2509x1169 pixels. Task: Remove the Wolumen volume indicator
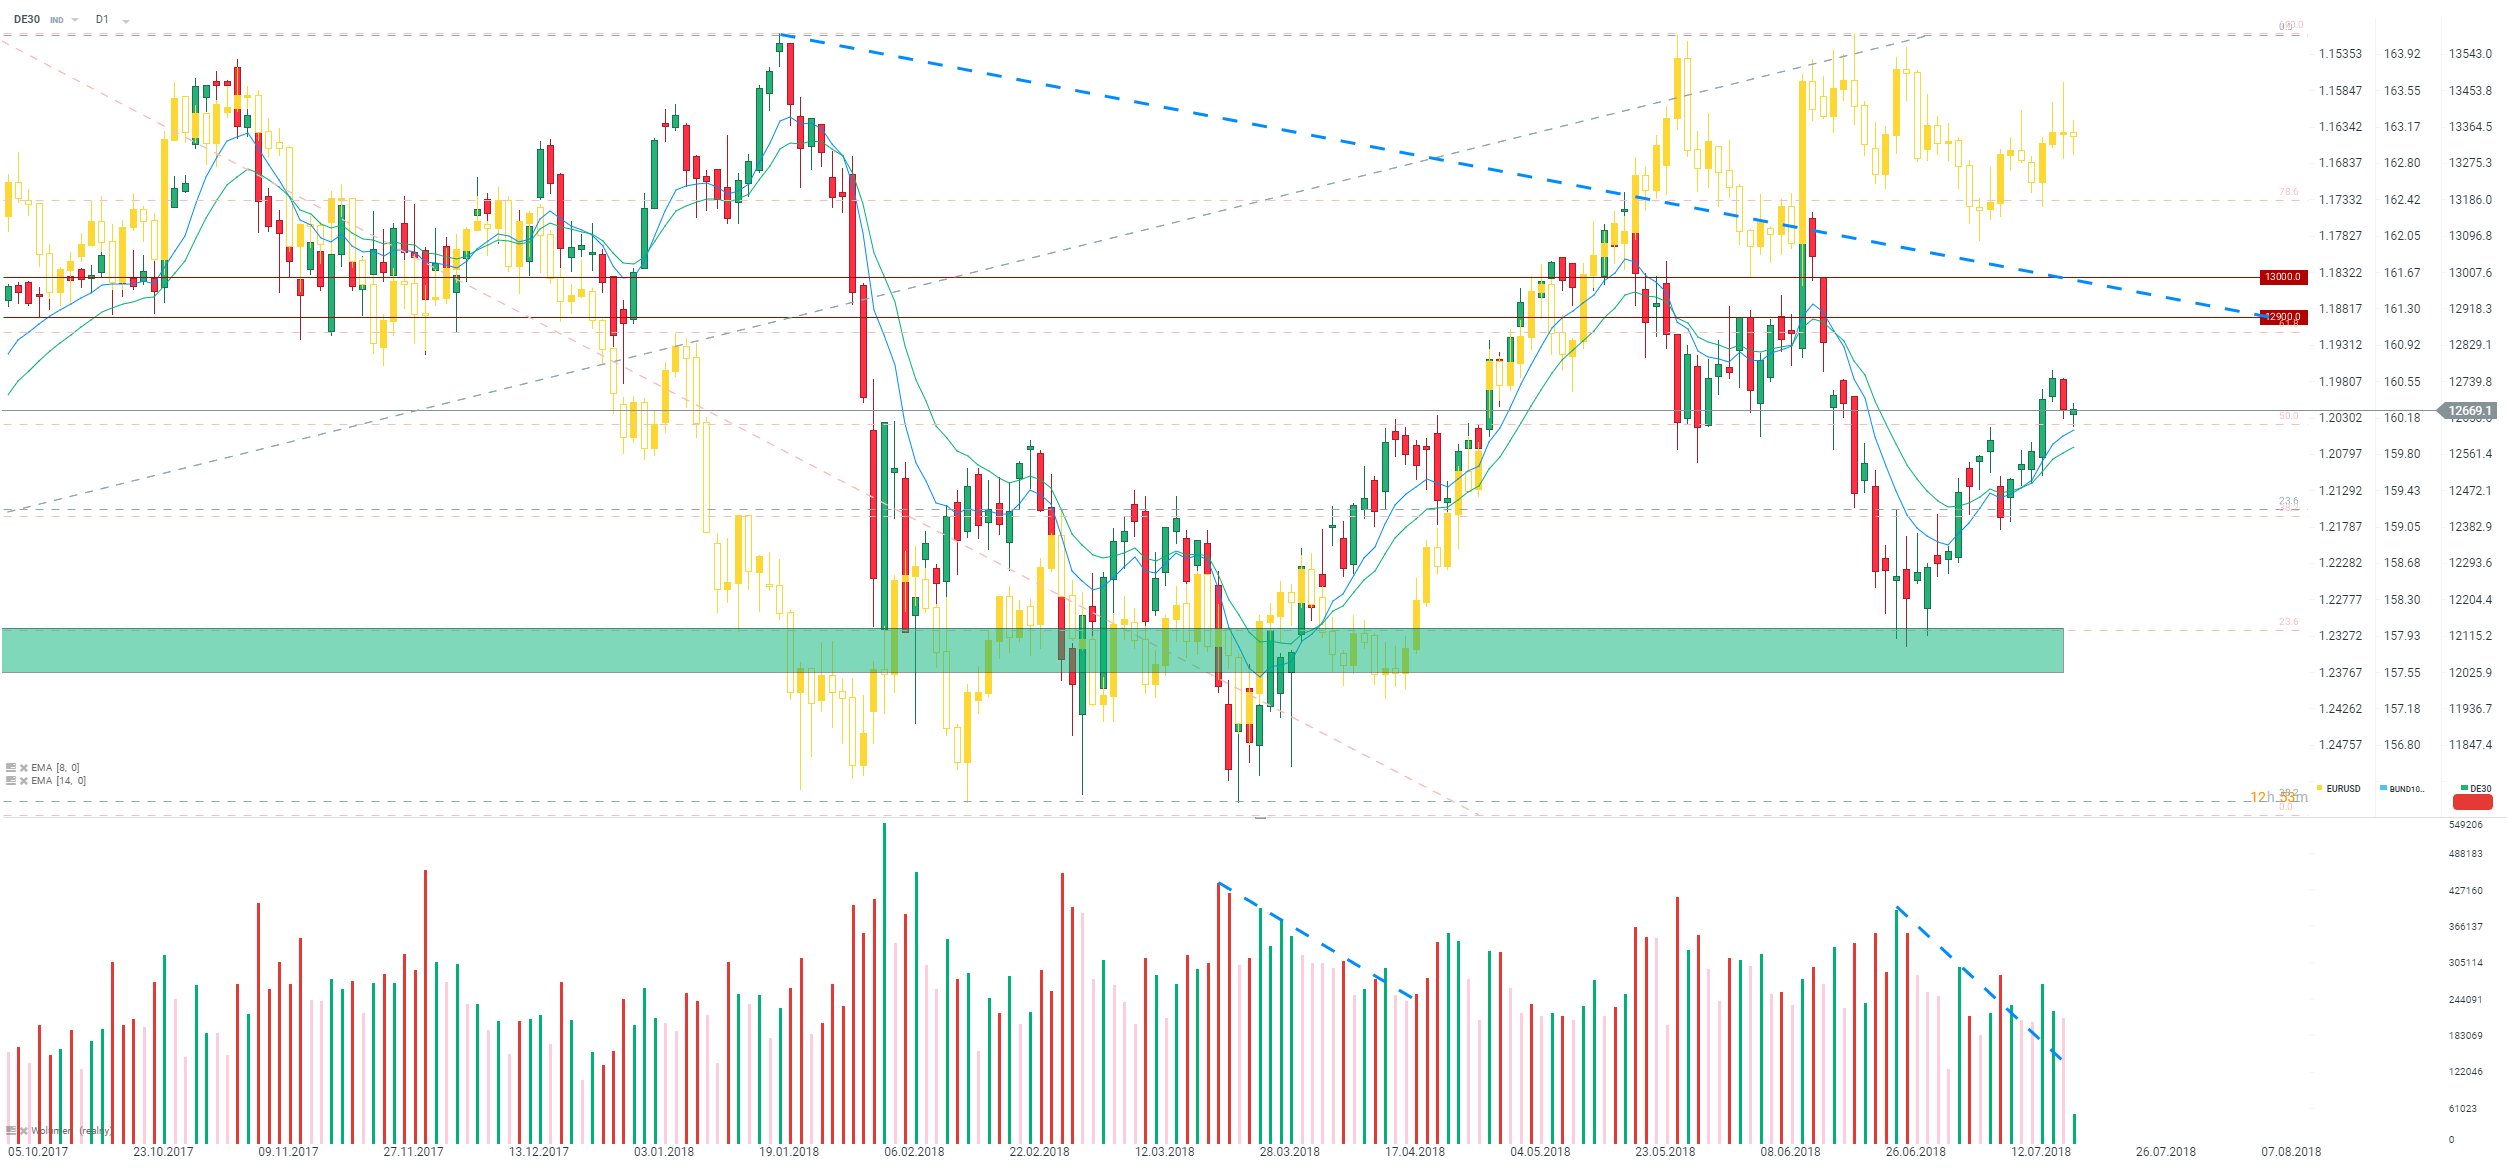point(23,1131)
